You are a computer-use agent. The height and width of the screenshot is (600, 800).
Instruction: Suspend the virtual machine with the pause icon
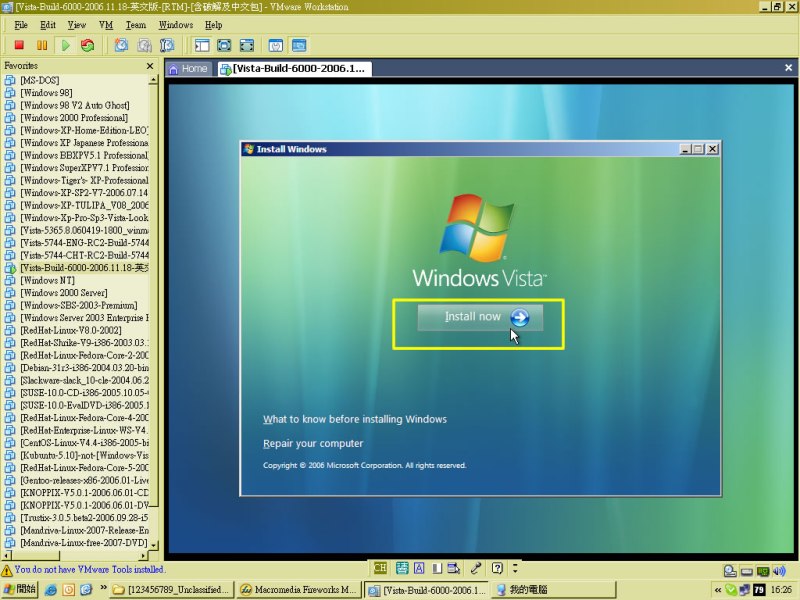[42, 45]
